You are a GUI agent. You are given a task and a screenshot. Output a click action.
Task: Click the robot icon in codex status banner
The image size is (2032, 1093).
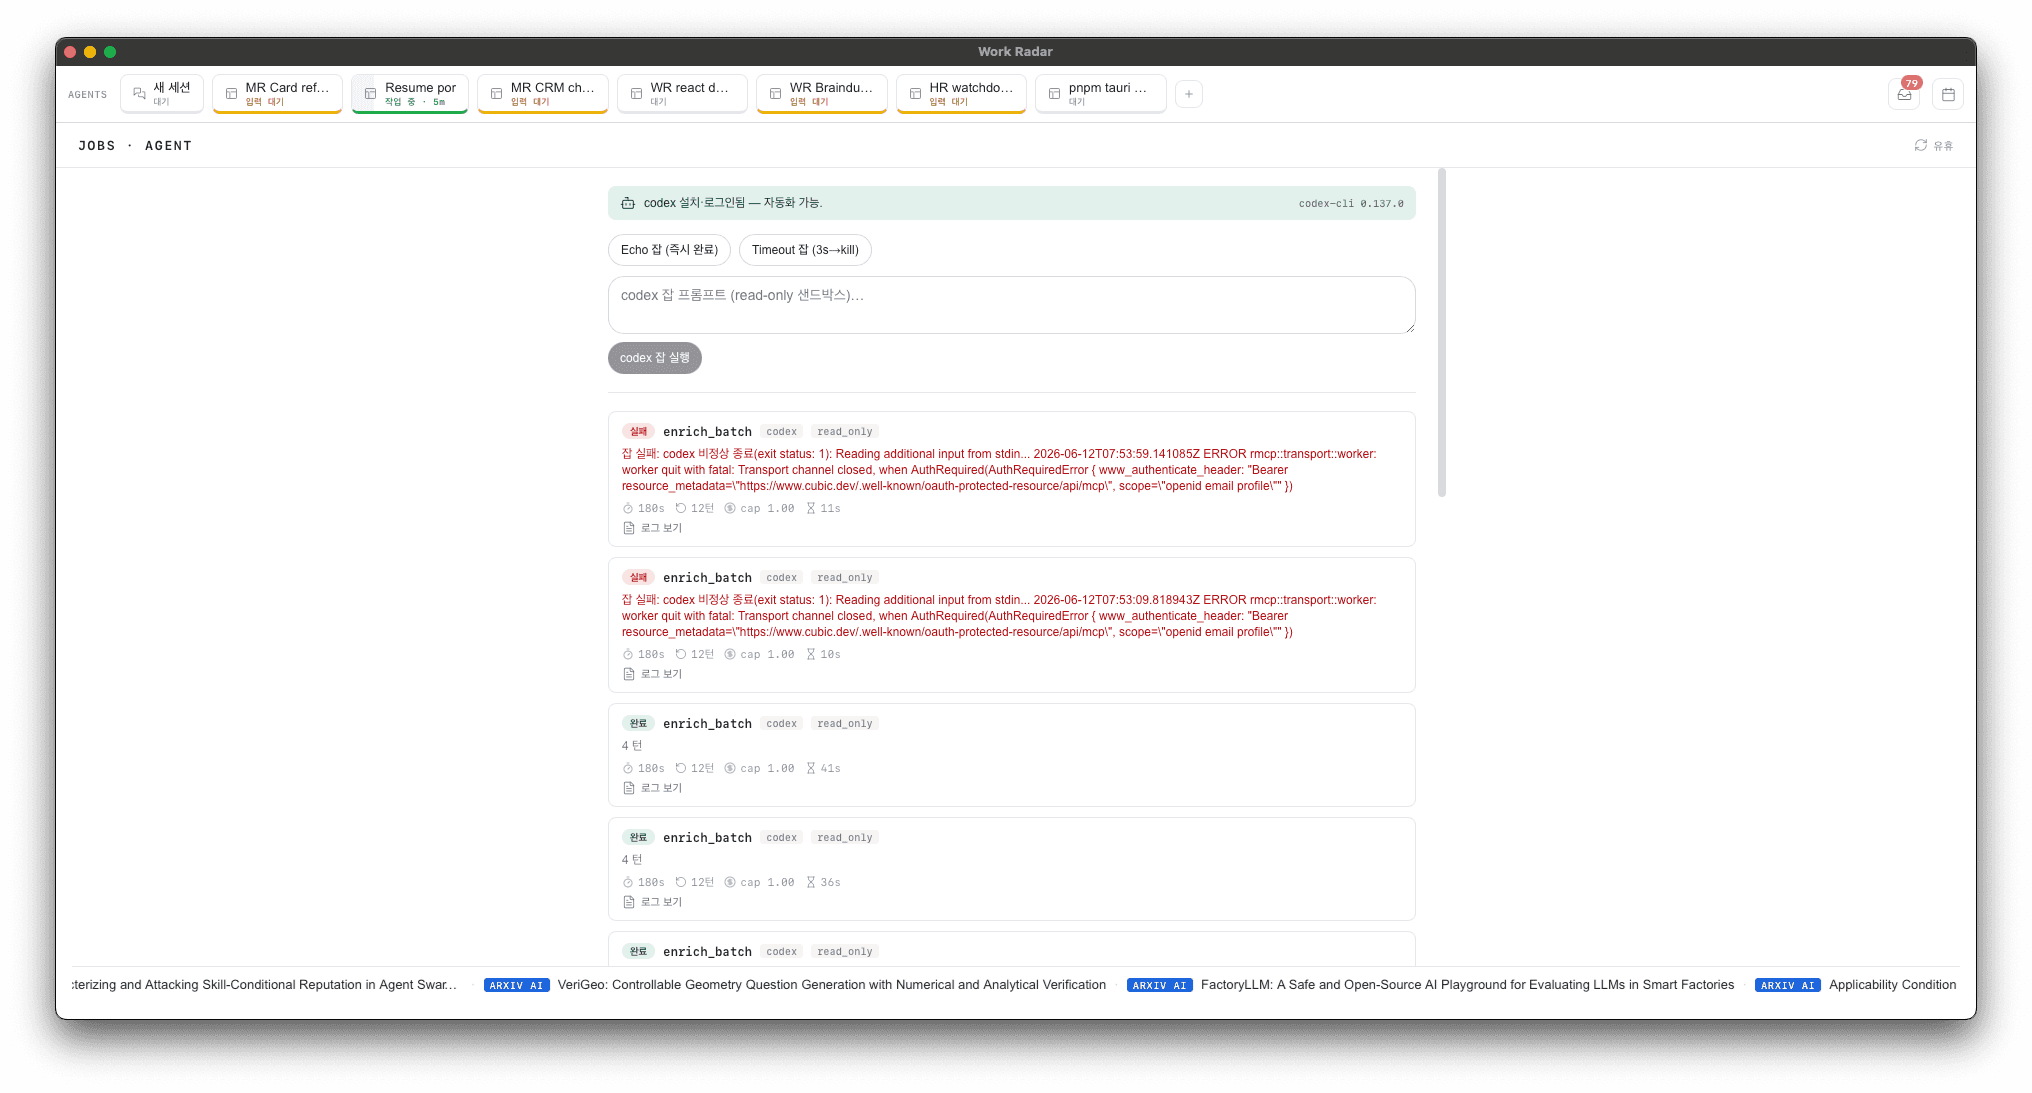click(628, 203)
